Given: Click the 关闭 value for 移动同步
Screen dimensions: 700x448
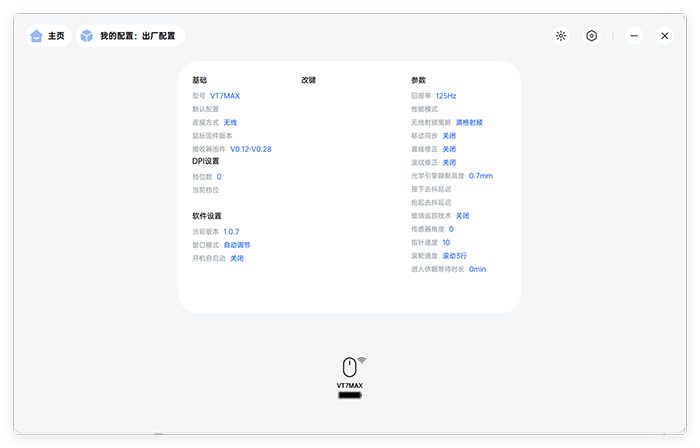Looking at the screenshot, I should tap(449, 136).
